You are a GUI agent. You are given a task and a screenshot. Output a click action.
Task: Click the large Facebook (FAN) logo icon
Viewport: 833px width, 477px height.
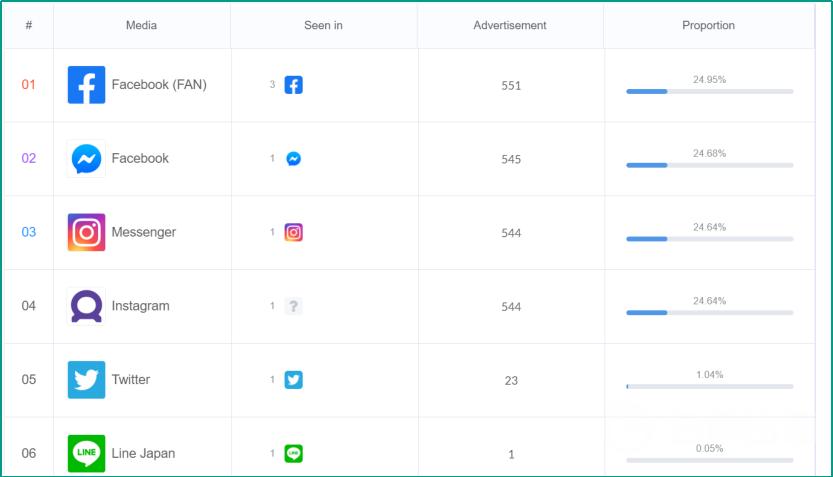point(86,85)
